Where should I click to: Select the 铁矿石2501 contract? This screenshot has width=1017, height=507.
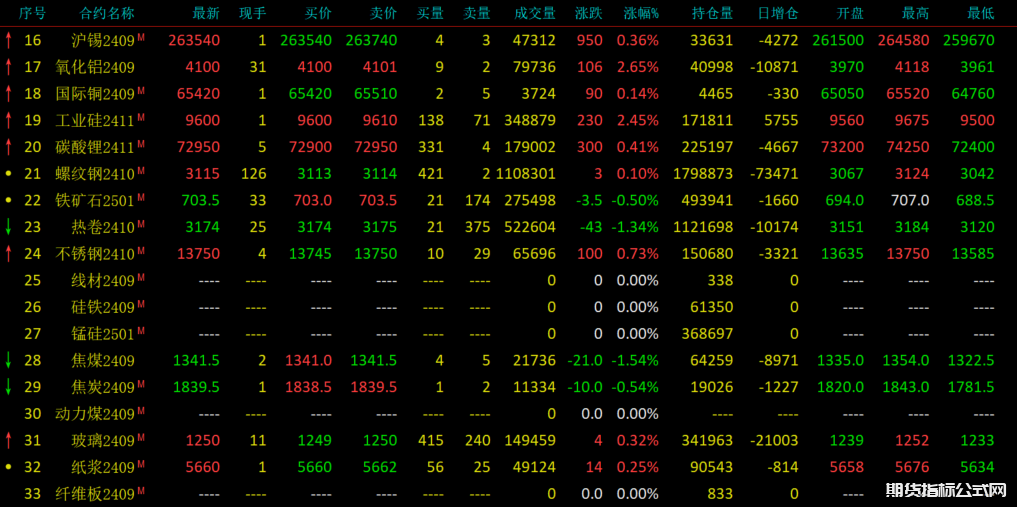tap(95, 200)
